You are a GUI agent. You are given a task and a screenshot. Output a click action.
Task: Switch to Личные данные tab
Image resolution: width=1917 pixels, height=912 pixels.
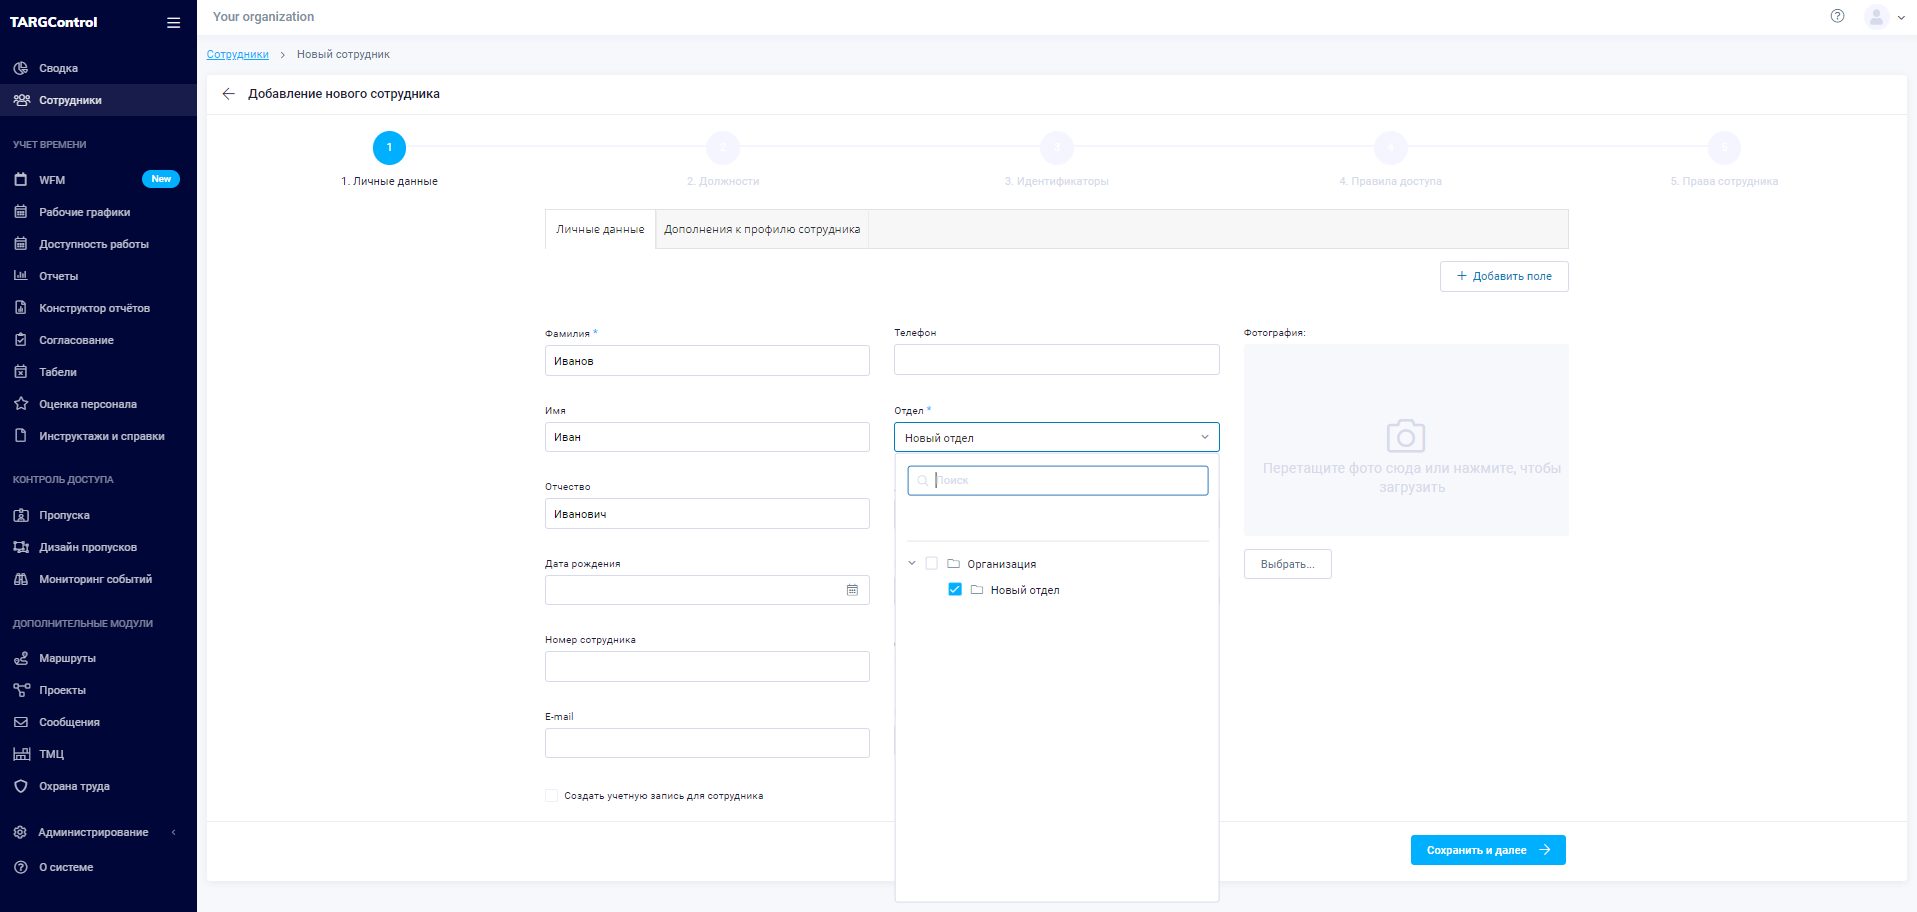tap(600, 229)
